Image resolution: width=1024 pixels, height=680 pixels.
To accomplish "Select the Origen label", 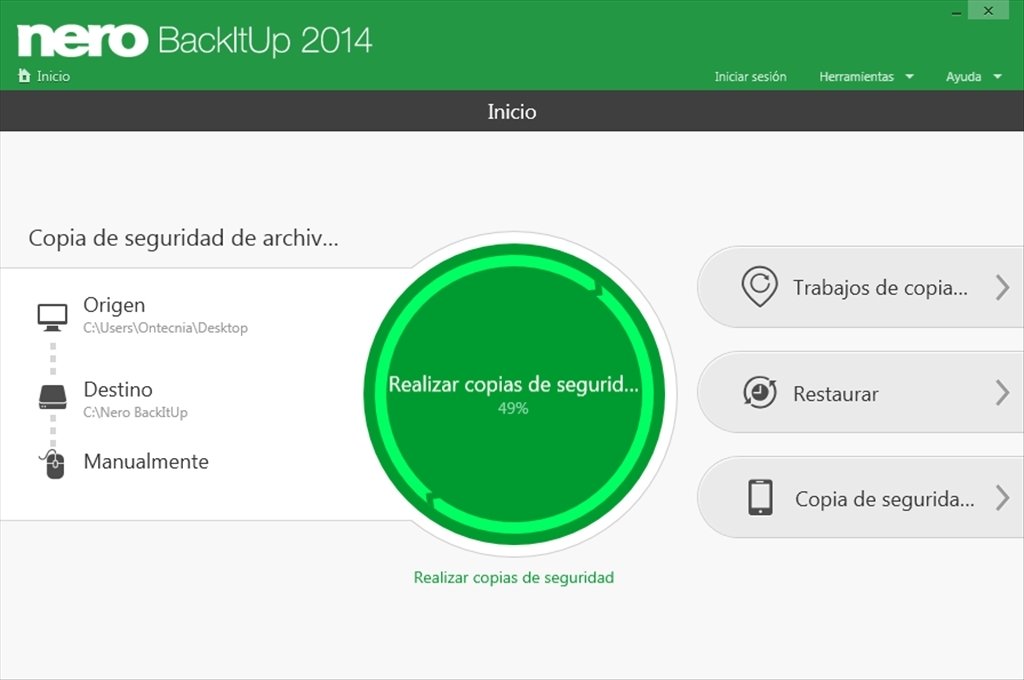I will pyautogui.click(x=114, y=305).
